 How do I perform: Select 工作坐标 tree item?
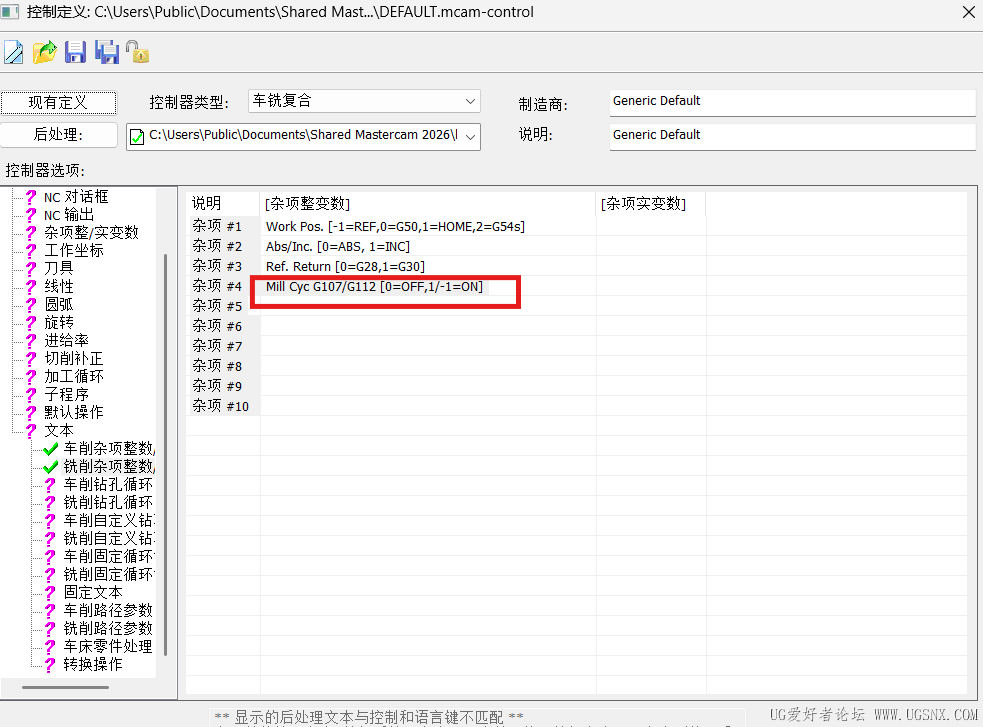click(73, 251)
